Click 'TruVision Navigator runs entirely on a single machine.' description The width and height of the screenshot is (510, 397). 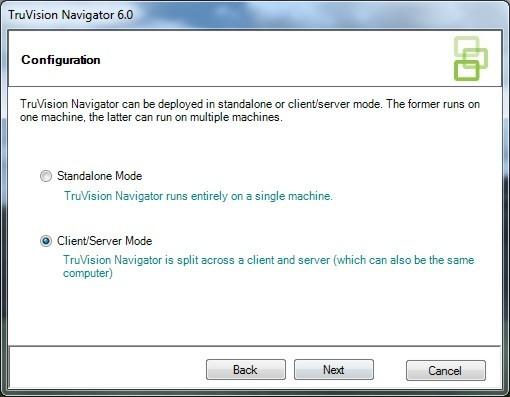tap(198, 196)
